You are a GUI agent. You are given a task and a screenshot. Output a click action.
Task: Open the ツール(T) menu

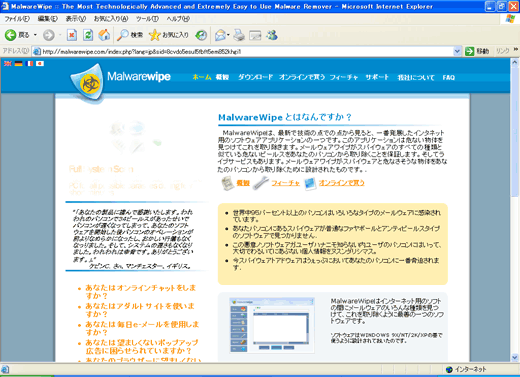click(x=147, y=19)
